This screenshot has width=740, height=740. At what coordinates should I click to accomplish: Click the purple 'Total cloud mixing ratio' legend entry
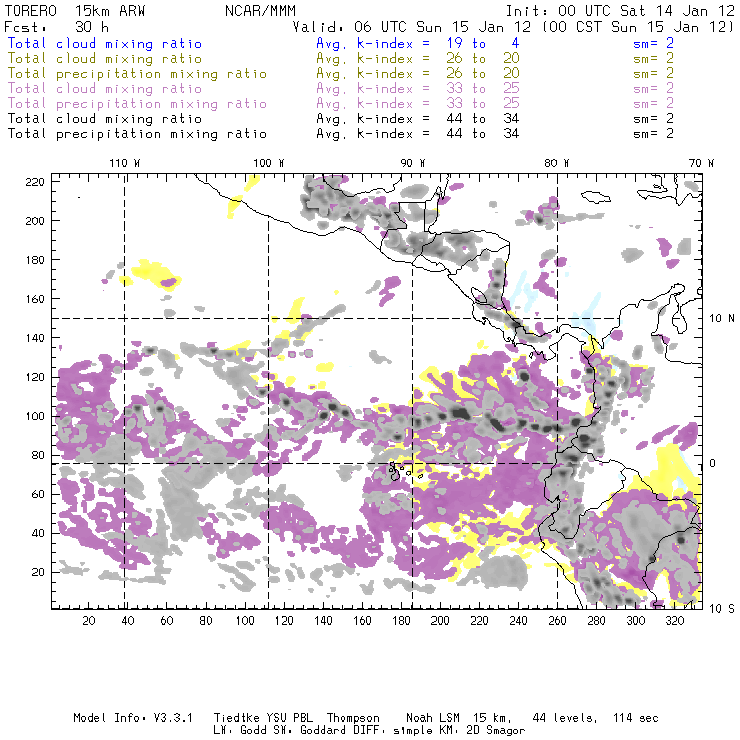[105, 89]
